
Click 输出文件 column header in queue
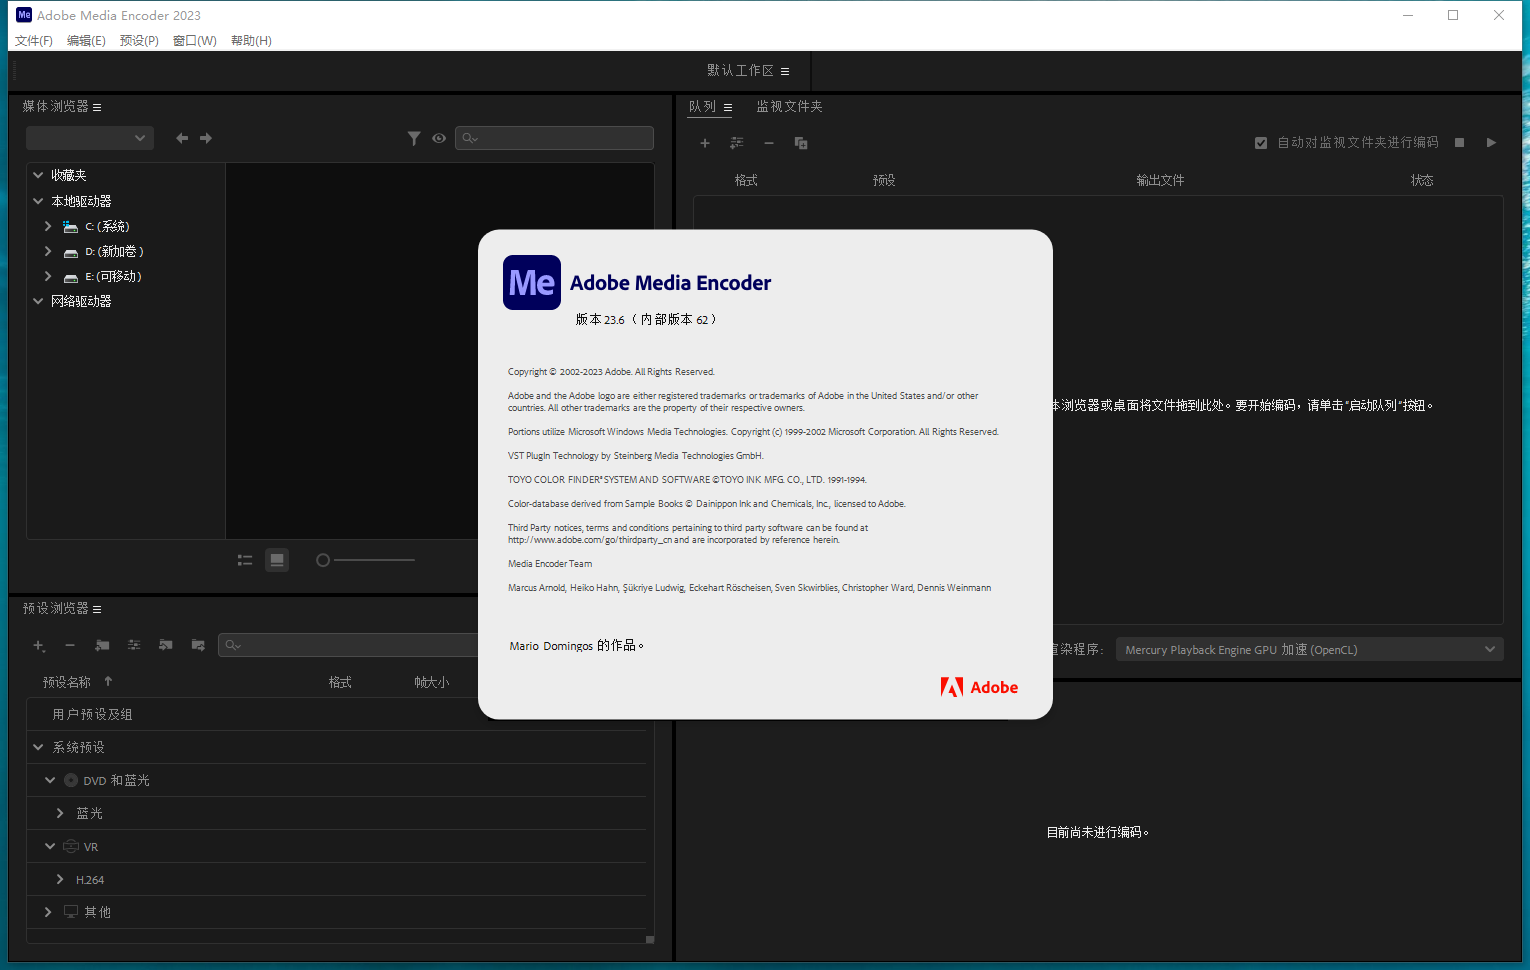[x=1160, y=180]
